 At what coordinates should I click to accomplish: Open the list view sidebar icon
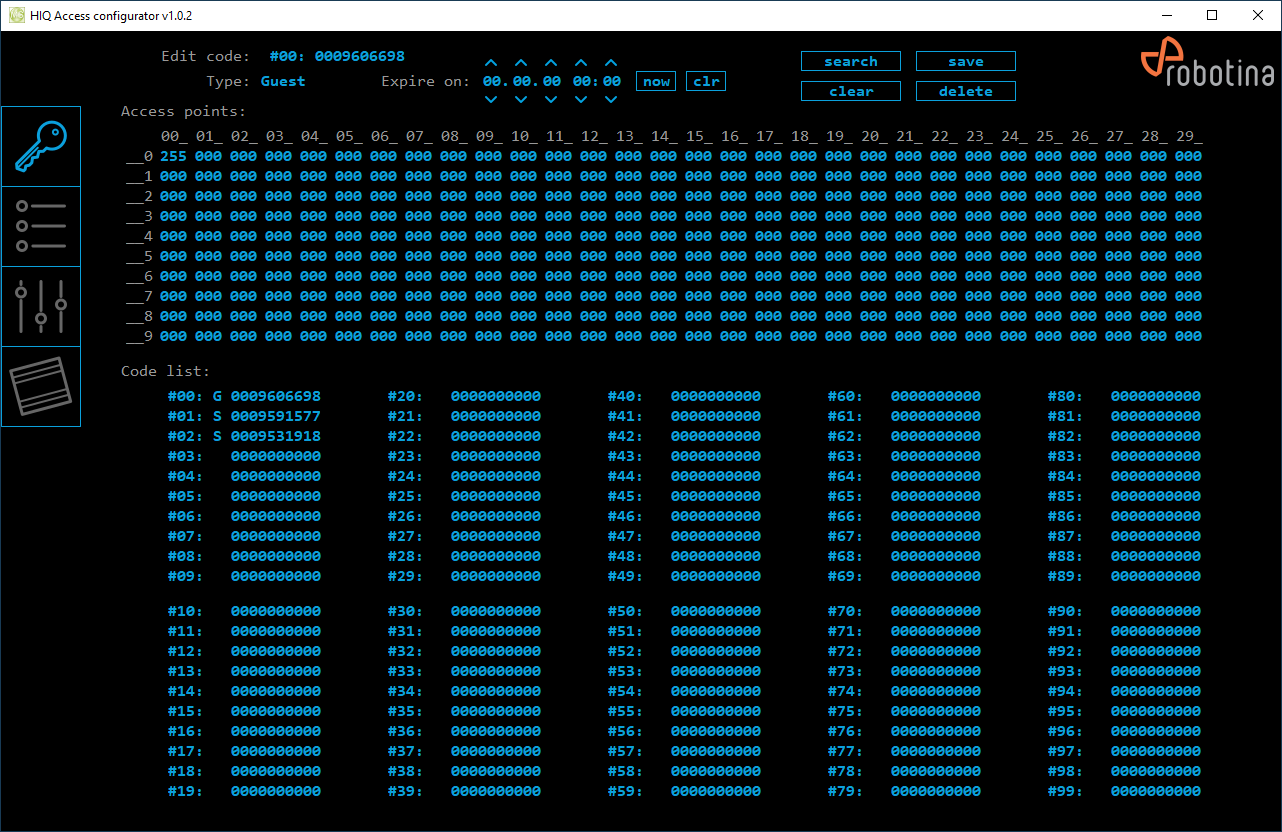40,227
